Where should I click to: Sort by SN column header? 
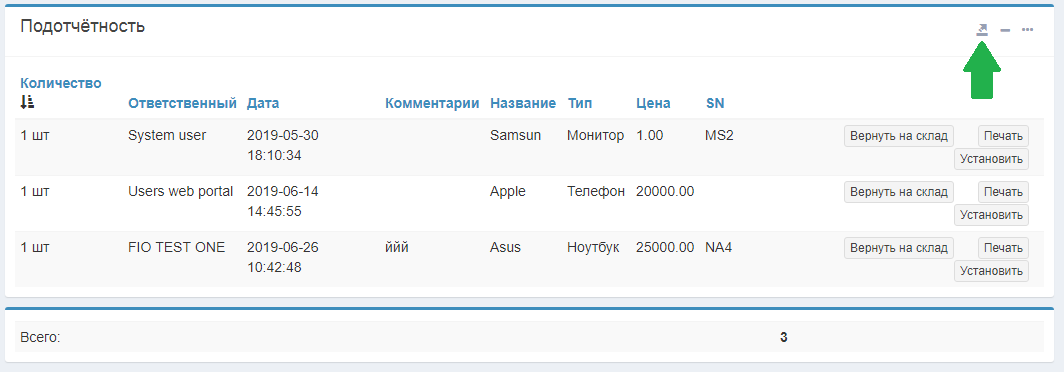[715, 103]
